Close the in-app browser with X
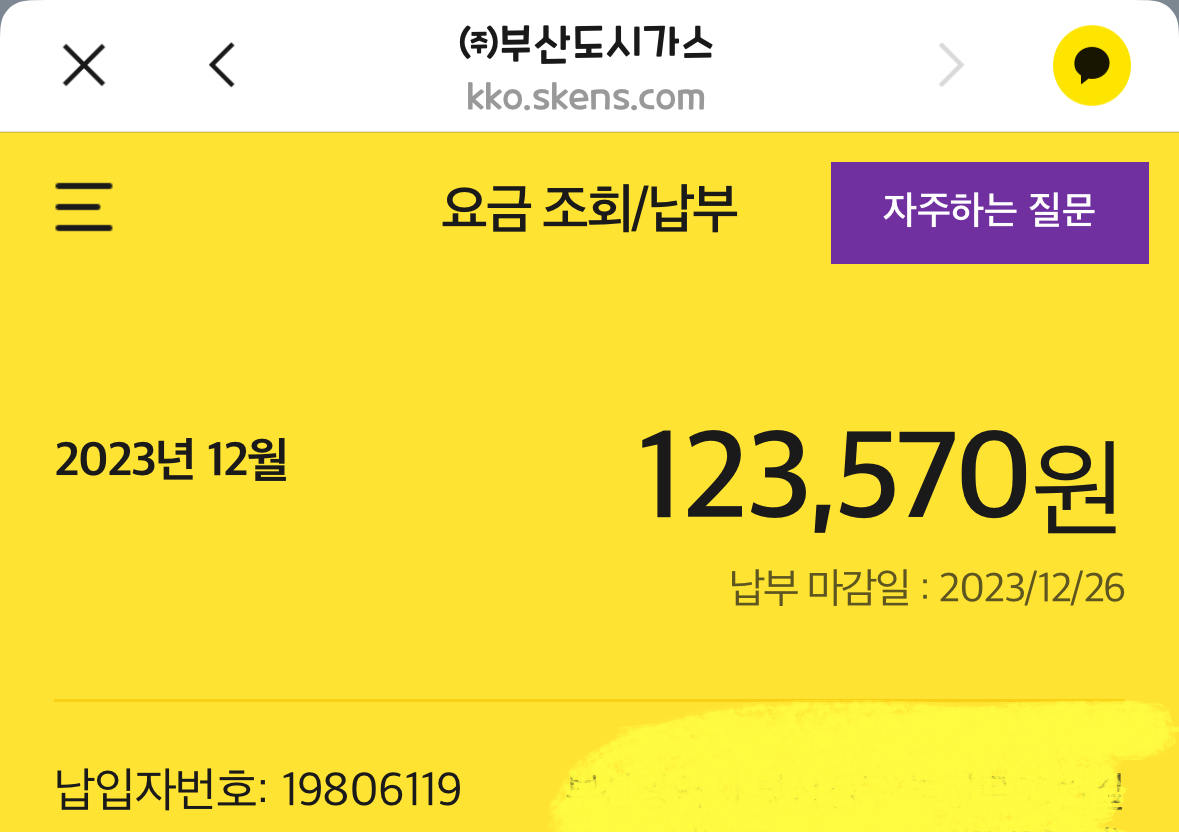The height and width of the screenshot is (832, 1179). [x=84, y=67]
